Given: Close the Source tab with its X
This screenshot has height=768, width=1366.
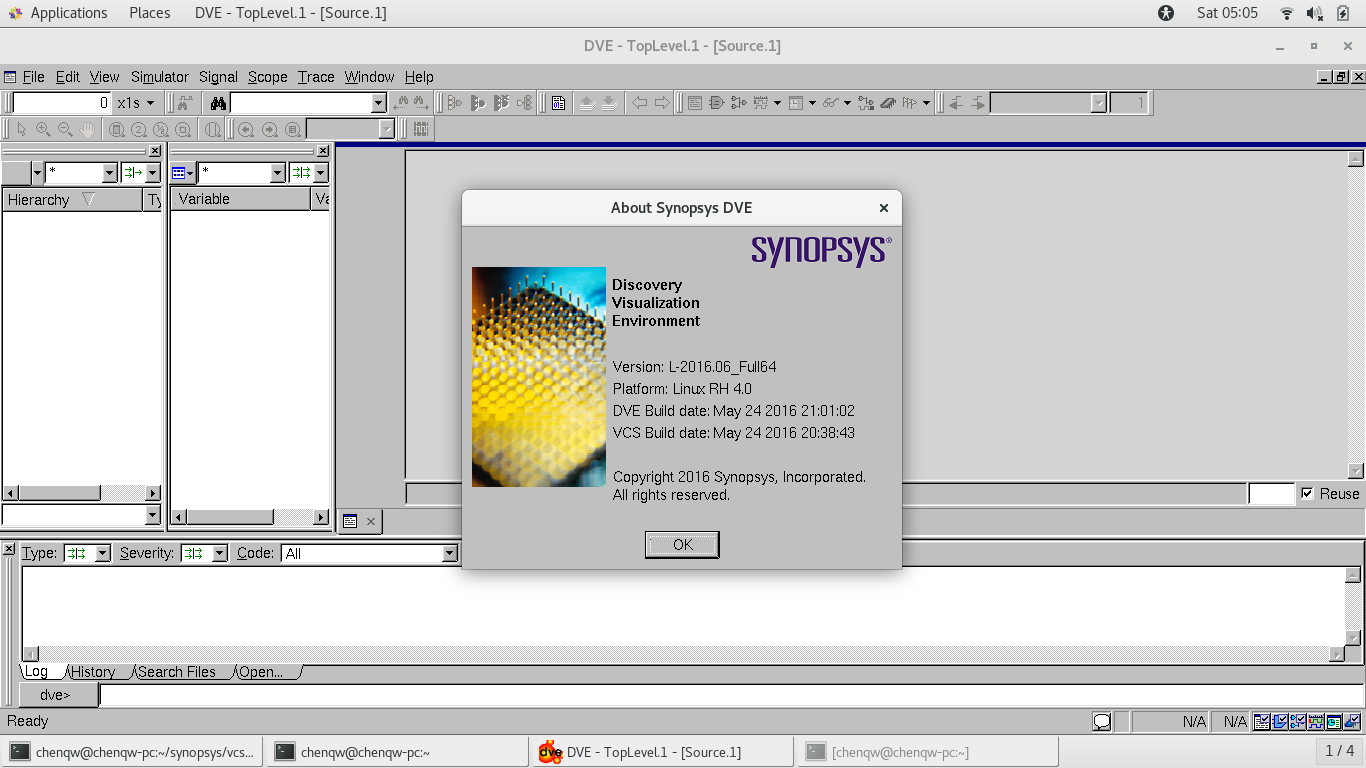Looking at the screenshot, I should click(371, 521).
